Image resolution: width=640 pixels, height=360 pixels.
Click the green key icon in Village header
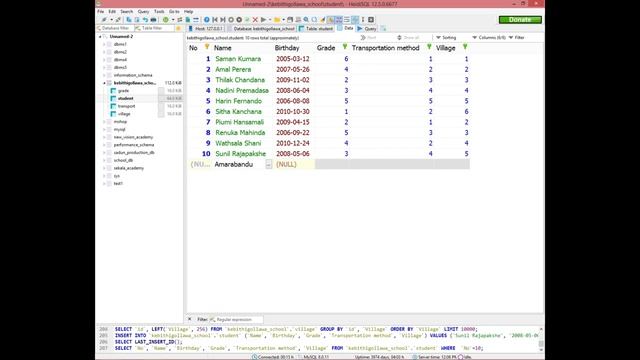click(x=465, y=47)
